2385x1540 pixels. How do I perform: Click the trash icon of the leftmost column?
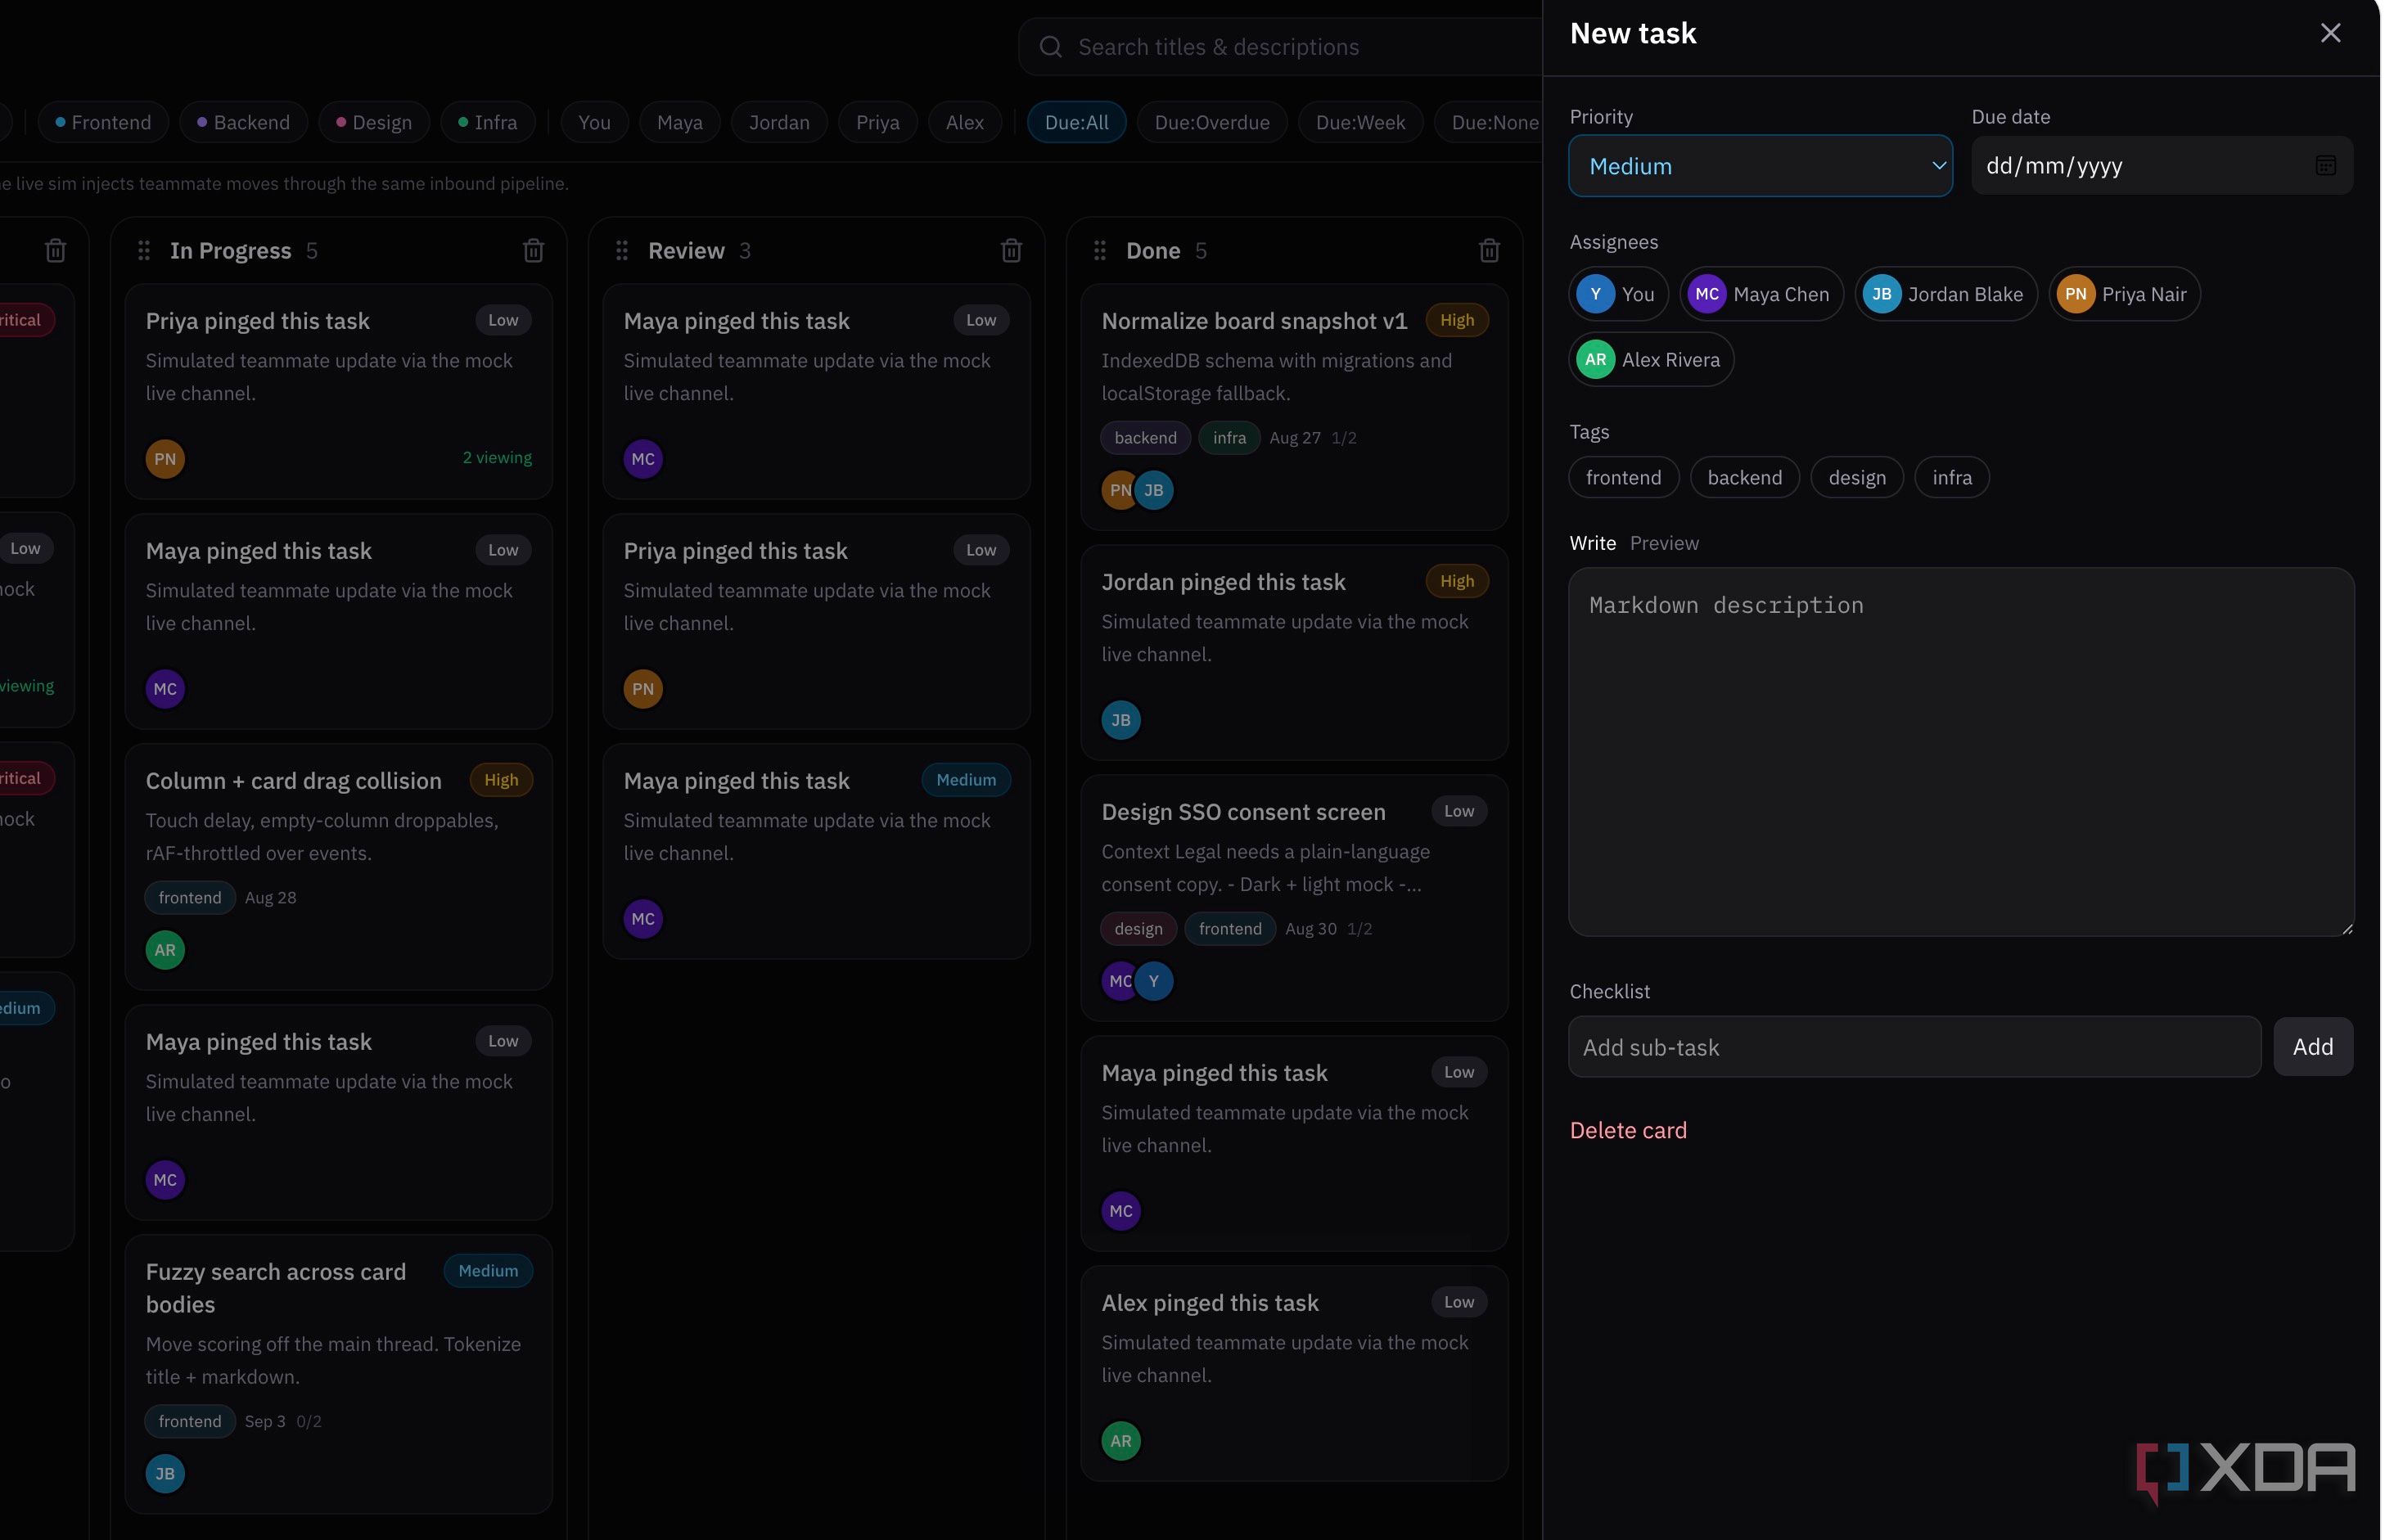coord(56,250)
